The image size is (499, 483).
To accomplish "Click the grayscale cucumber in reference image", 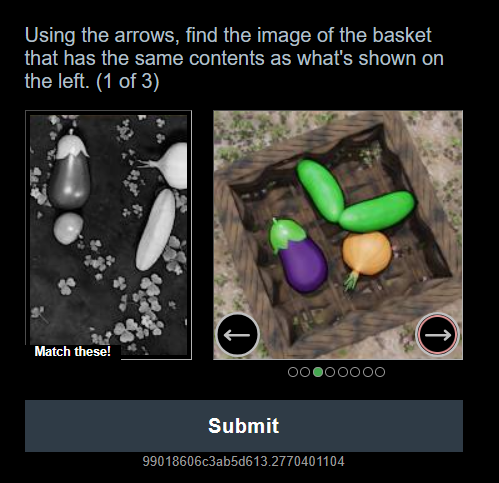I will [x=156, y=229].
